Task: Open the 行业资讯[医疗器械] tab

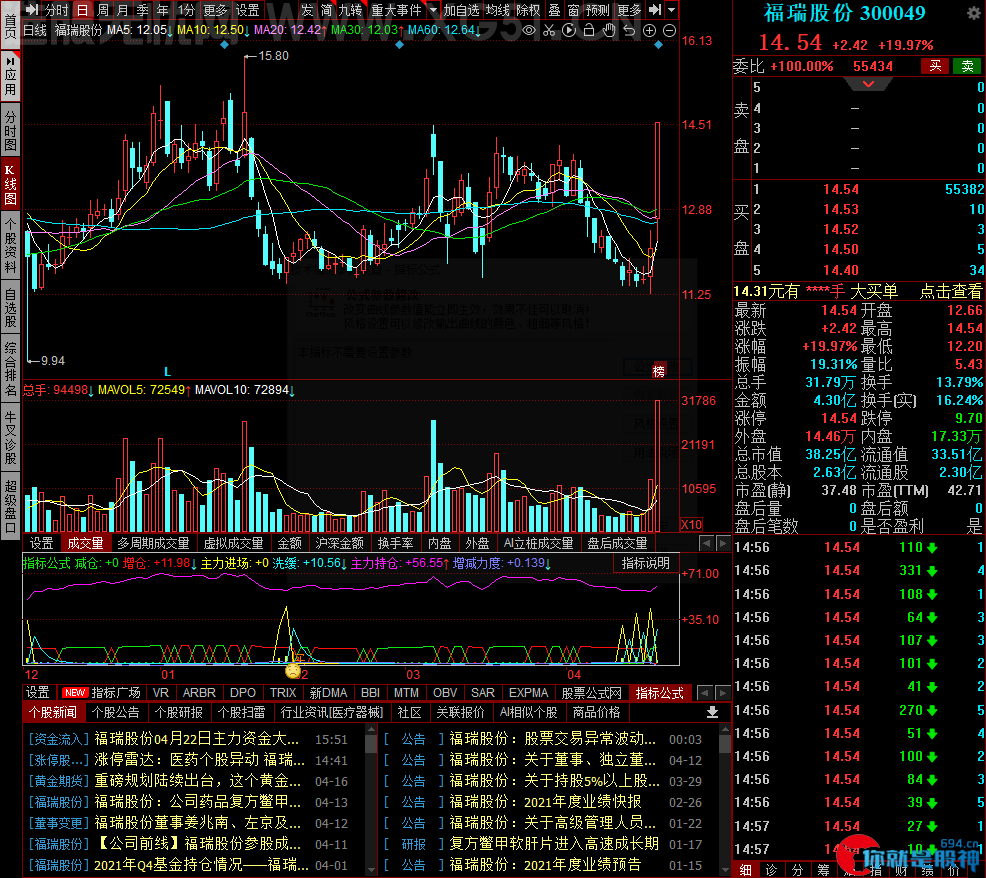Action: click(331, 712)
